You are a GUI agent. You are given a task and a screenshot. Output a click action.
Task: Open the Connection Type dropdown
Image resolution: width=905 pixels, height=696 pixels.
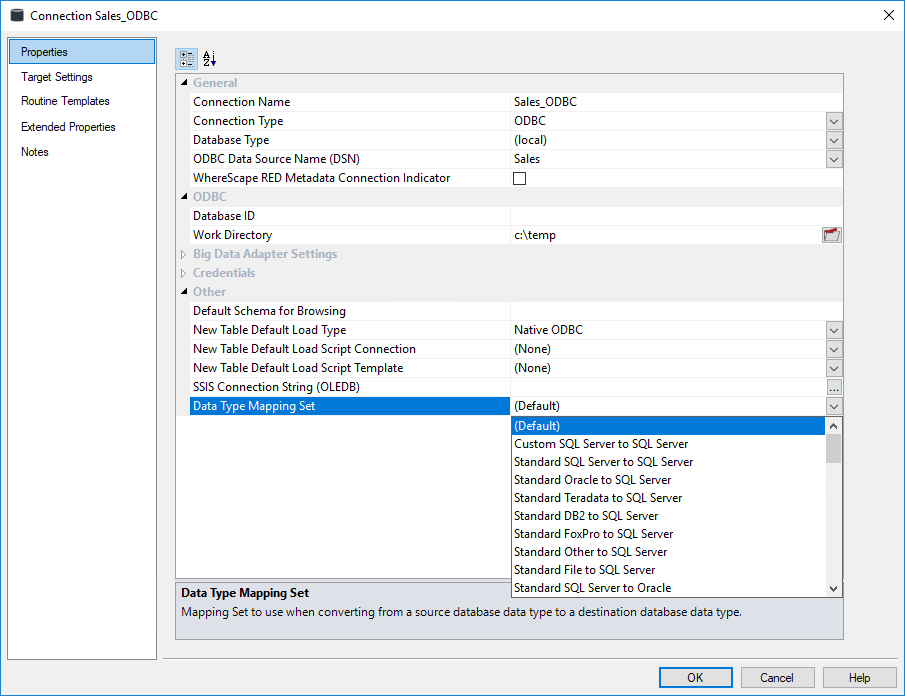[834, 121]
